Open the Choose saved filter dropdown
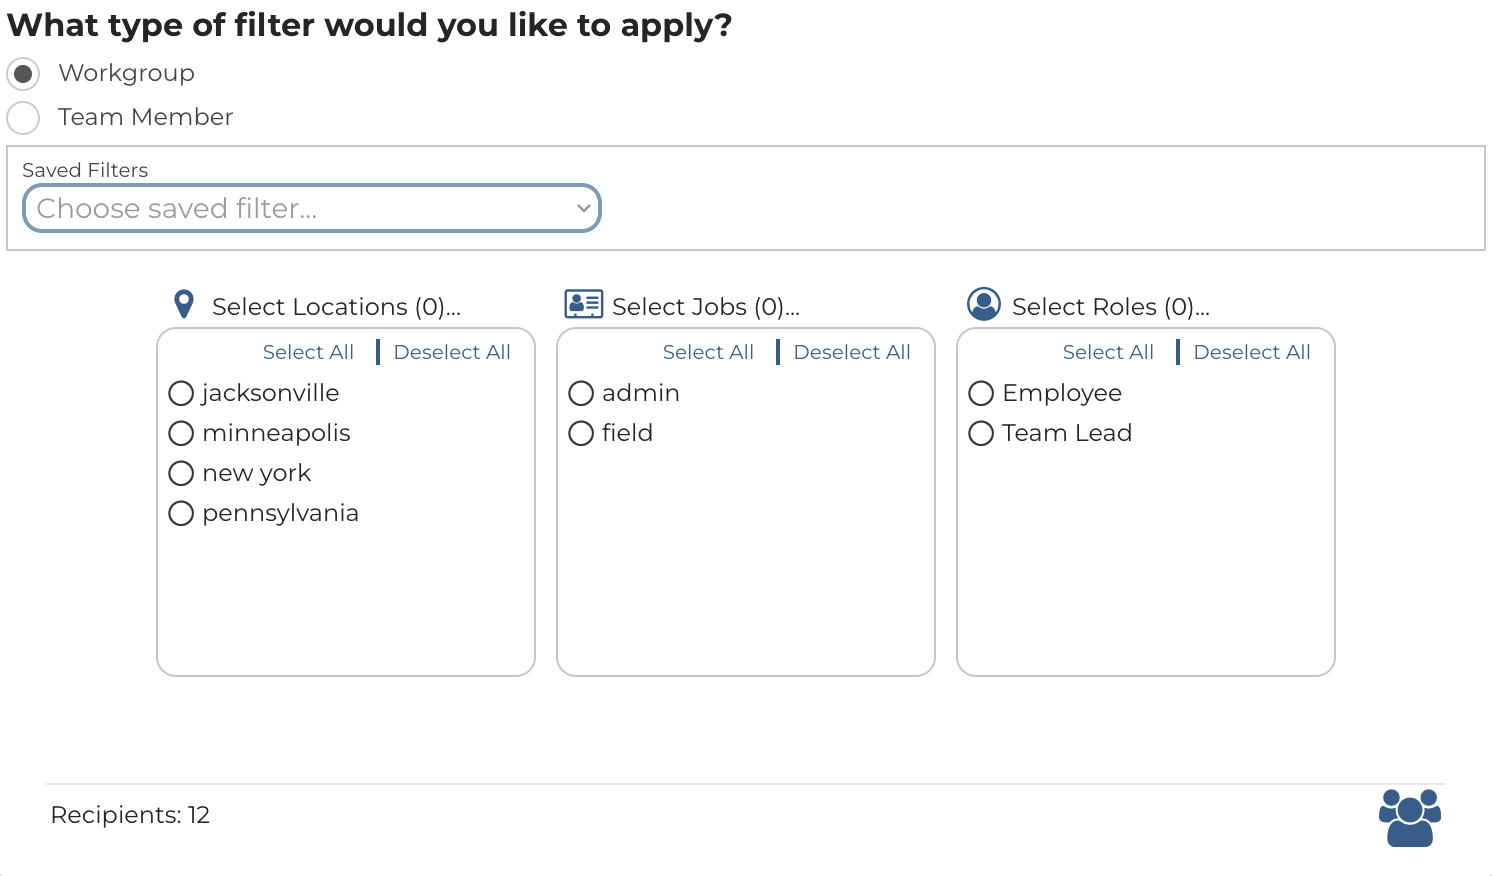The height and width of the screenshot is (876, 1492). pos(312,209)
